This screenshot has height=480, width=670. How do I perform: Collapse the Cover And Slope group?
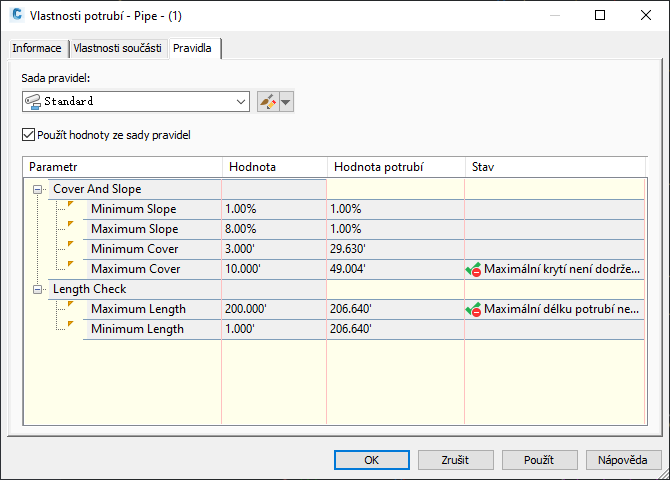coord(38,189)
